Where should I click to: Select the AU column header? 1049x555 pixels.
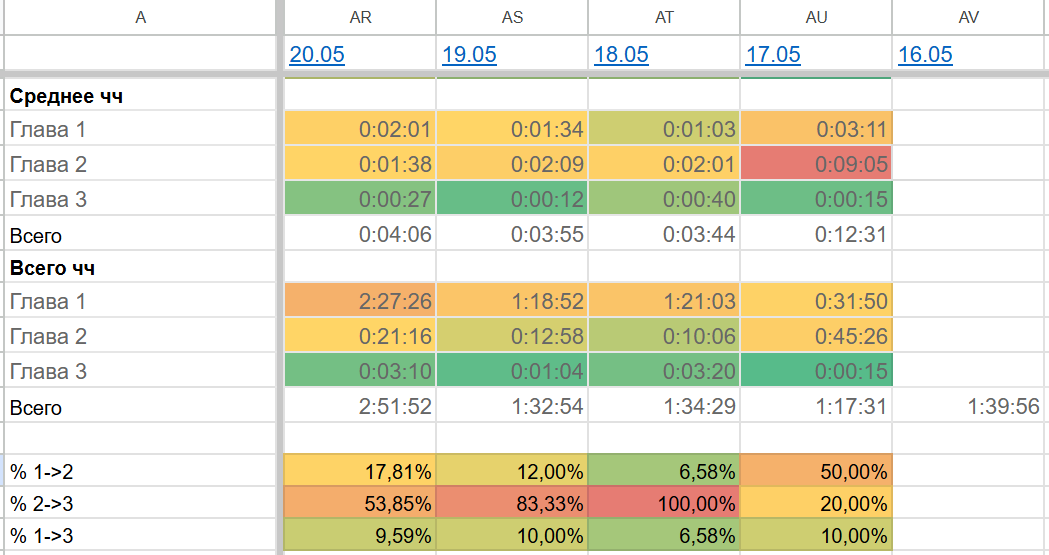pyautogui.click(x=816, y=17)
